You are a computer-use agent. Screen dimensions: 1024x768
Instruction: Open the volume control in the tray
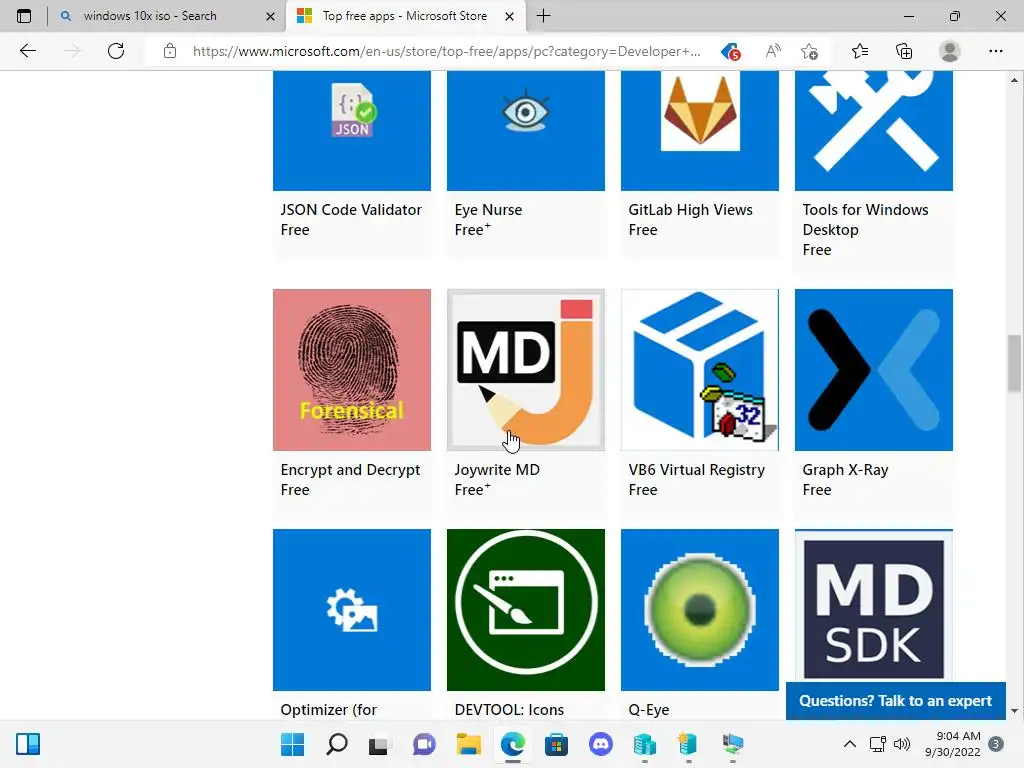tap(902, 744)
